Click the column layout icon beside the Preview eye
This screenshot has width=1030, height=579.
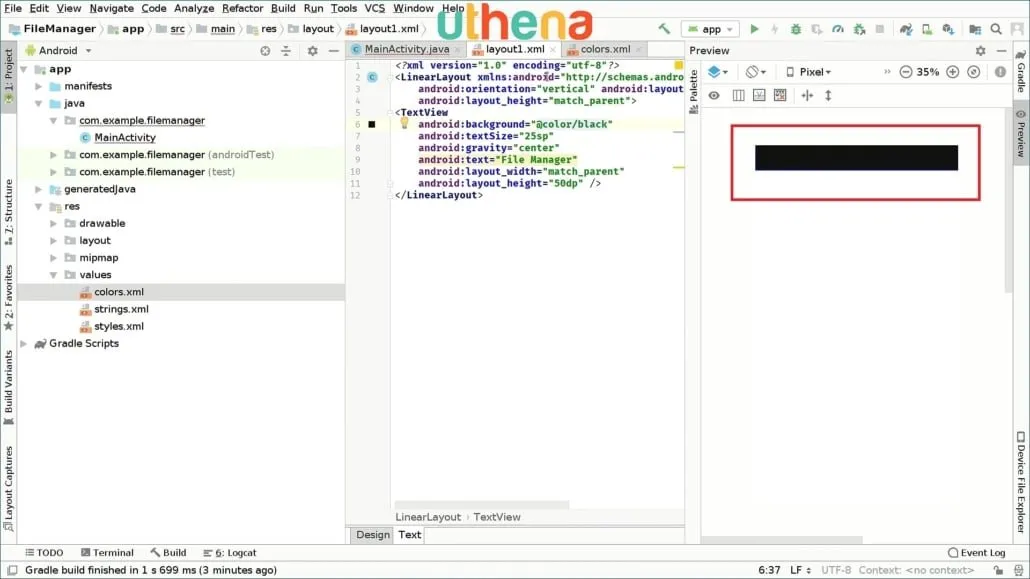point(738,95)
